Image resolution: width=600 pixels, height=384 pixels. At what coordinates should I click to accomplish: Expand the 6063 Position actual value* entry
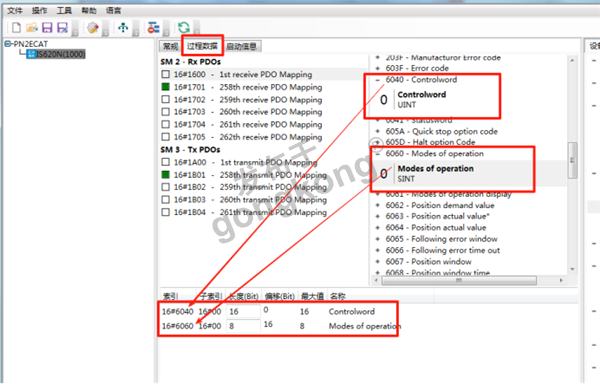[378, 216]
